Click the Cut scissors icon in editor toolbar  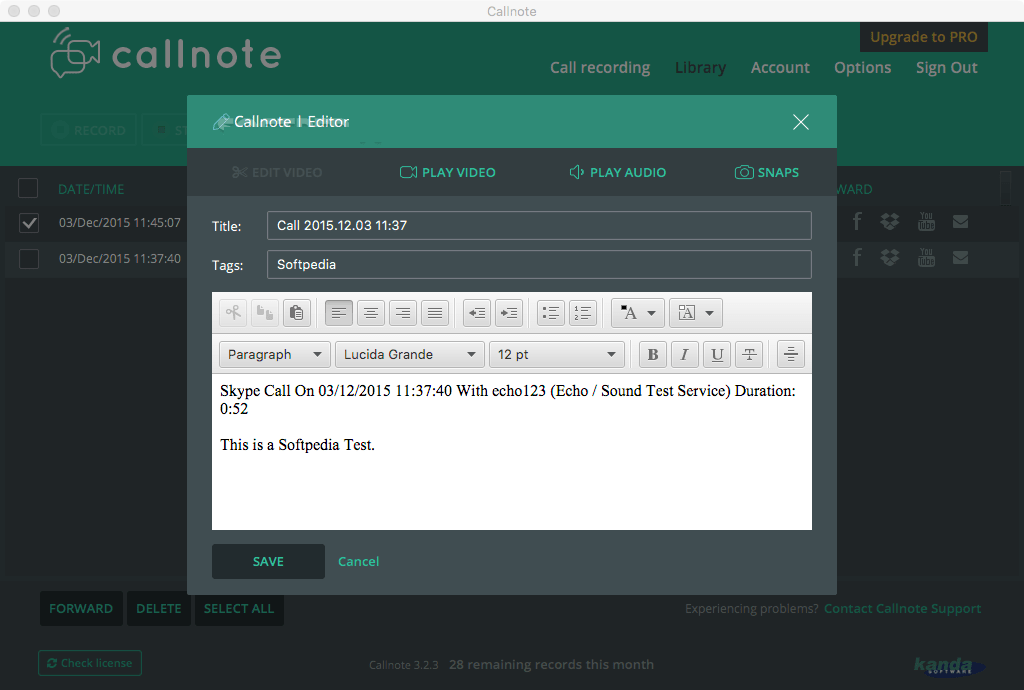[x=233, y=313]
